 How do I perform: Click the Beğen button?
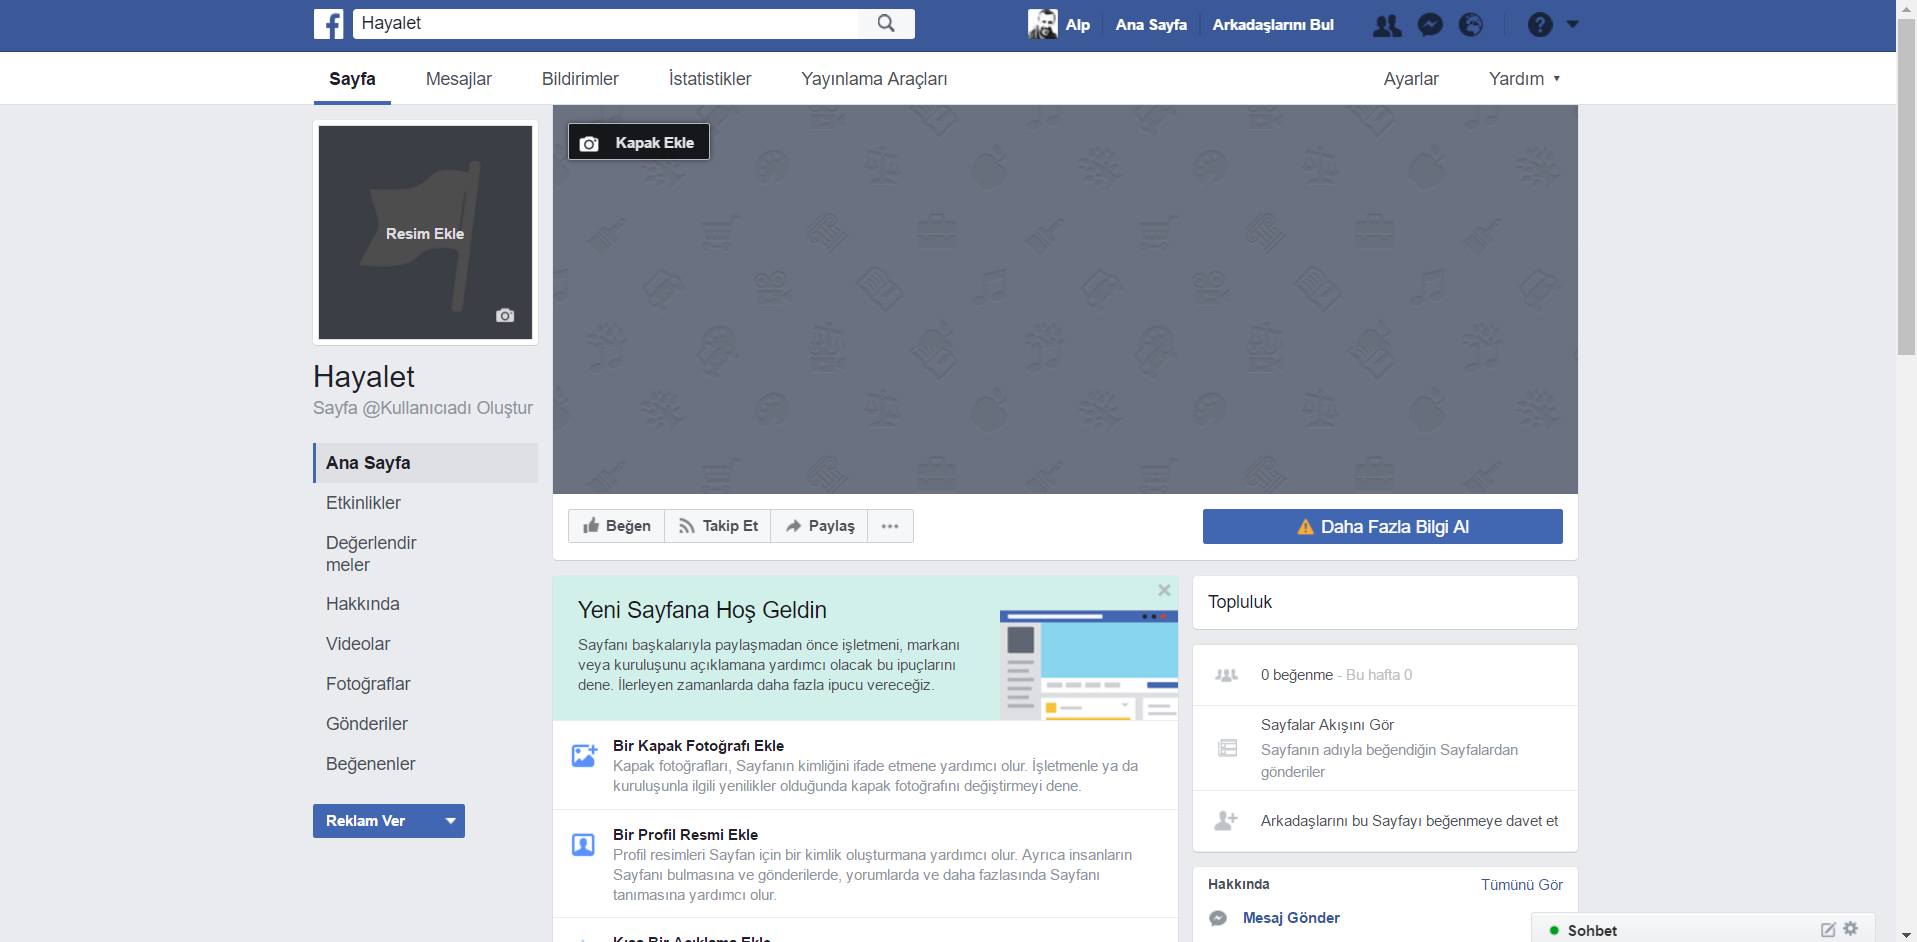click(x=616, y=526)
